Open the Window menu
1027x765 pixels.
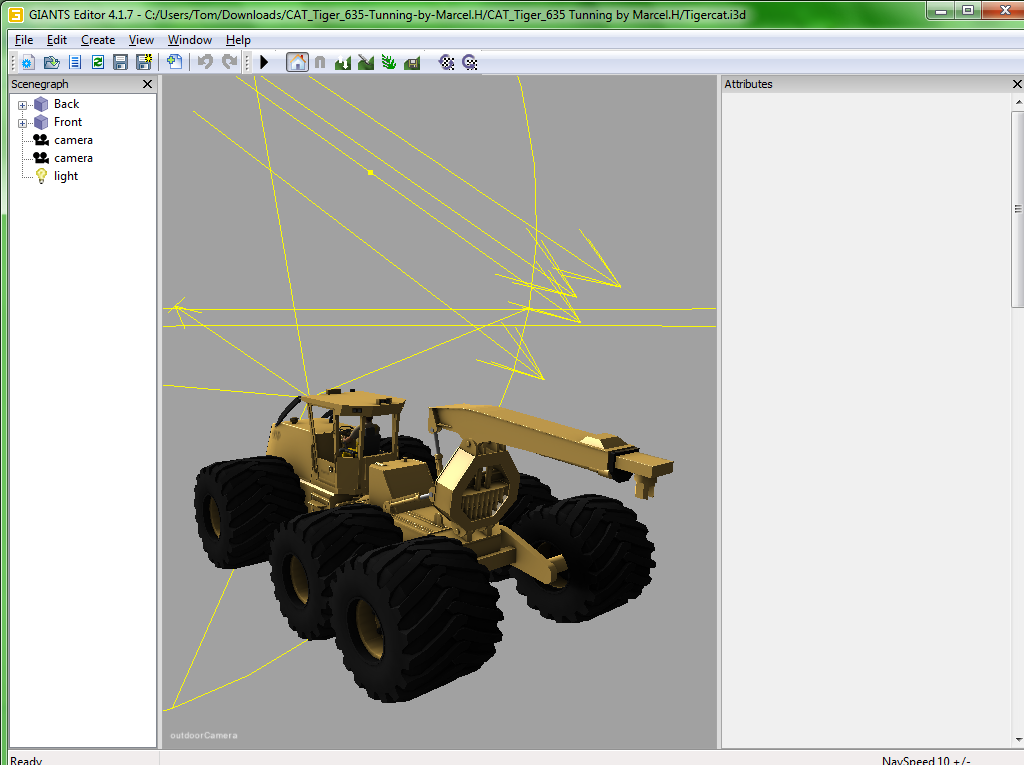click(190, 40)
